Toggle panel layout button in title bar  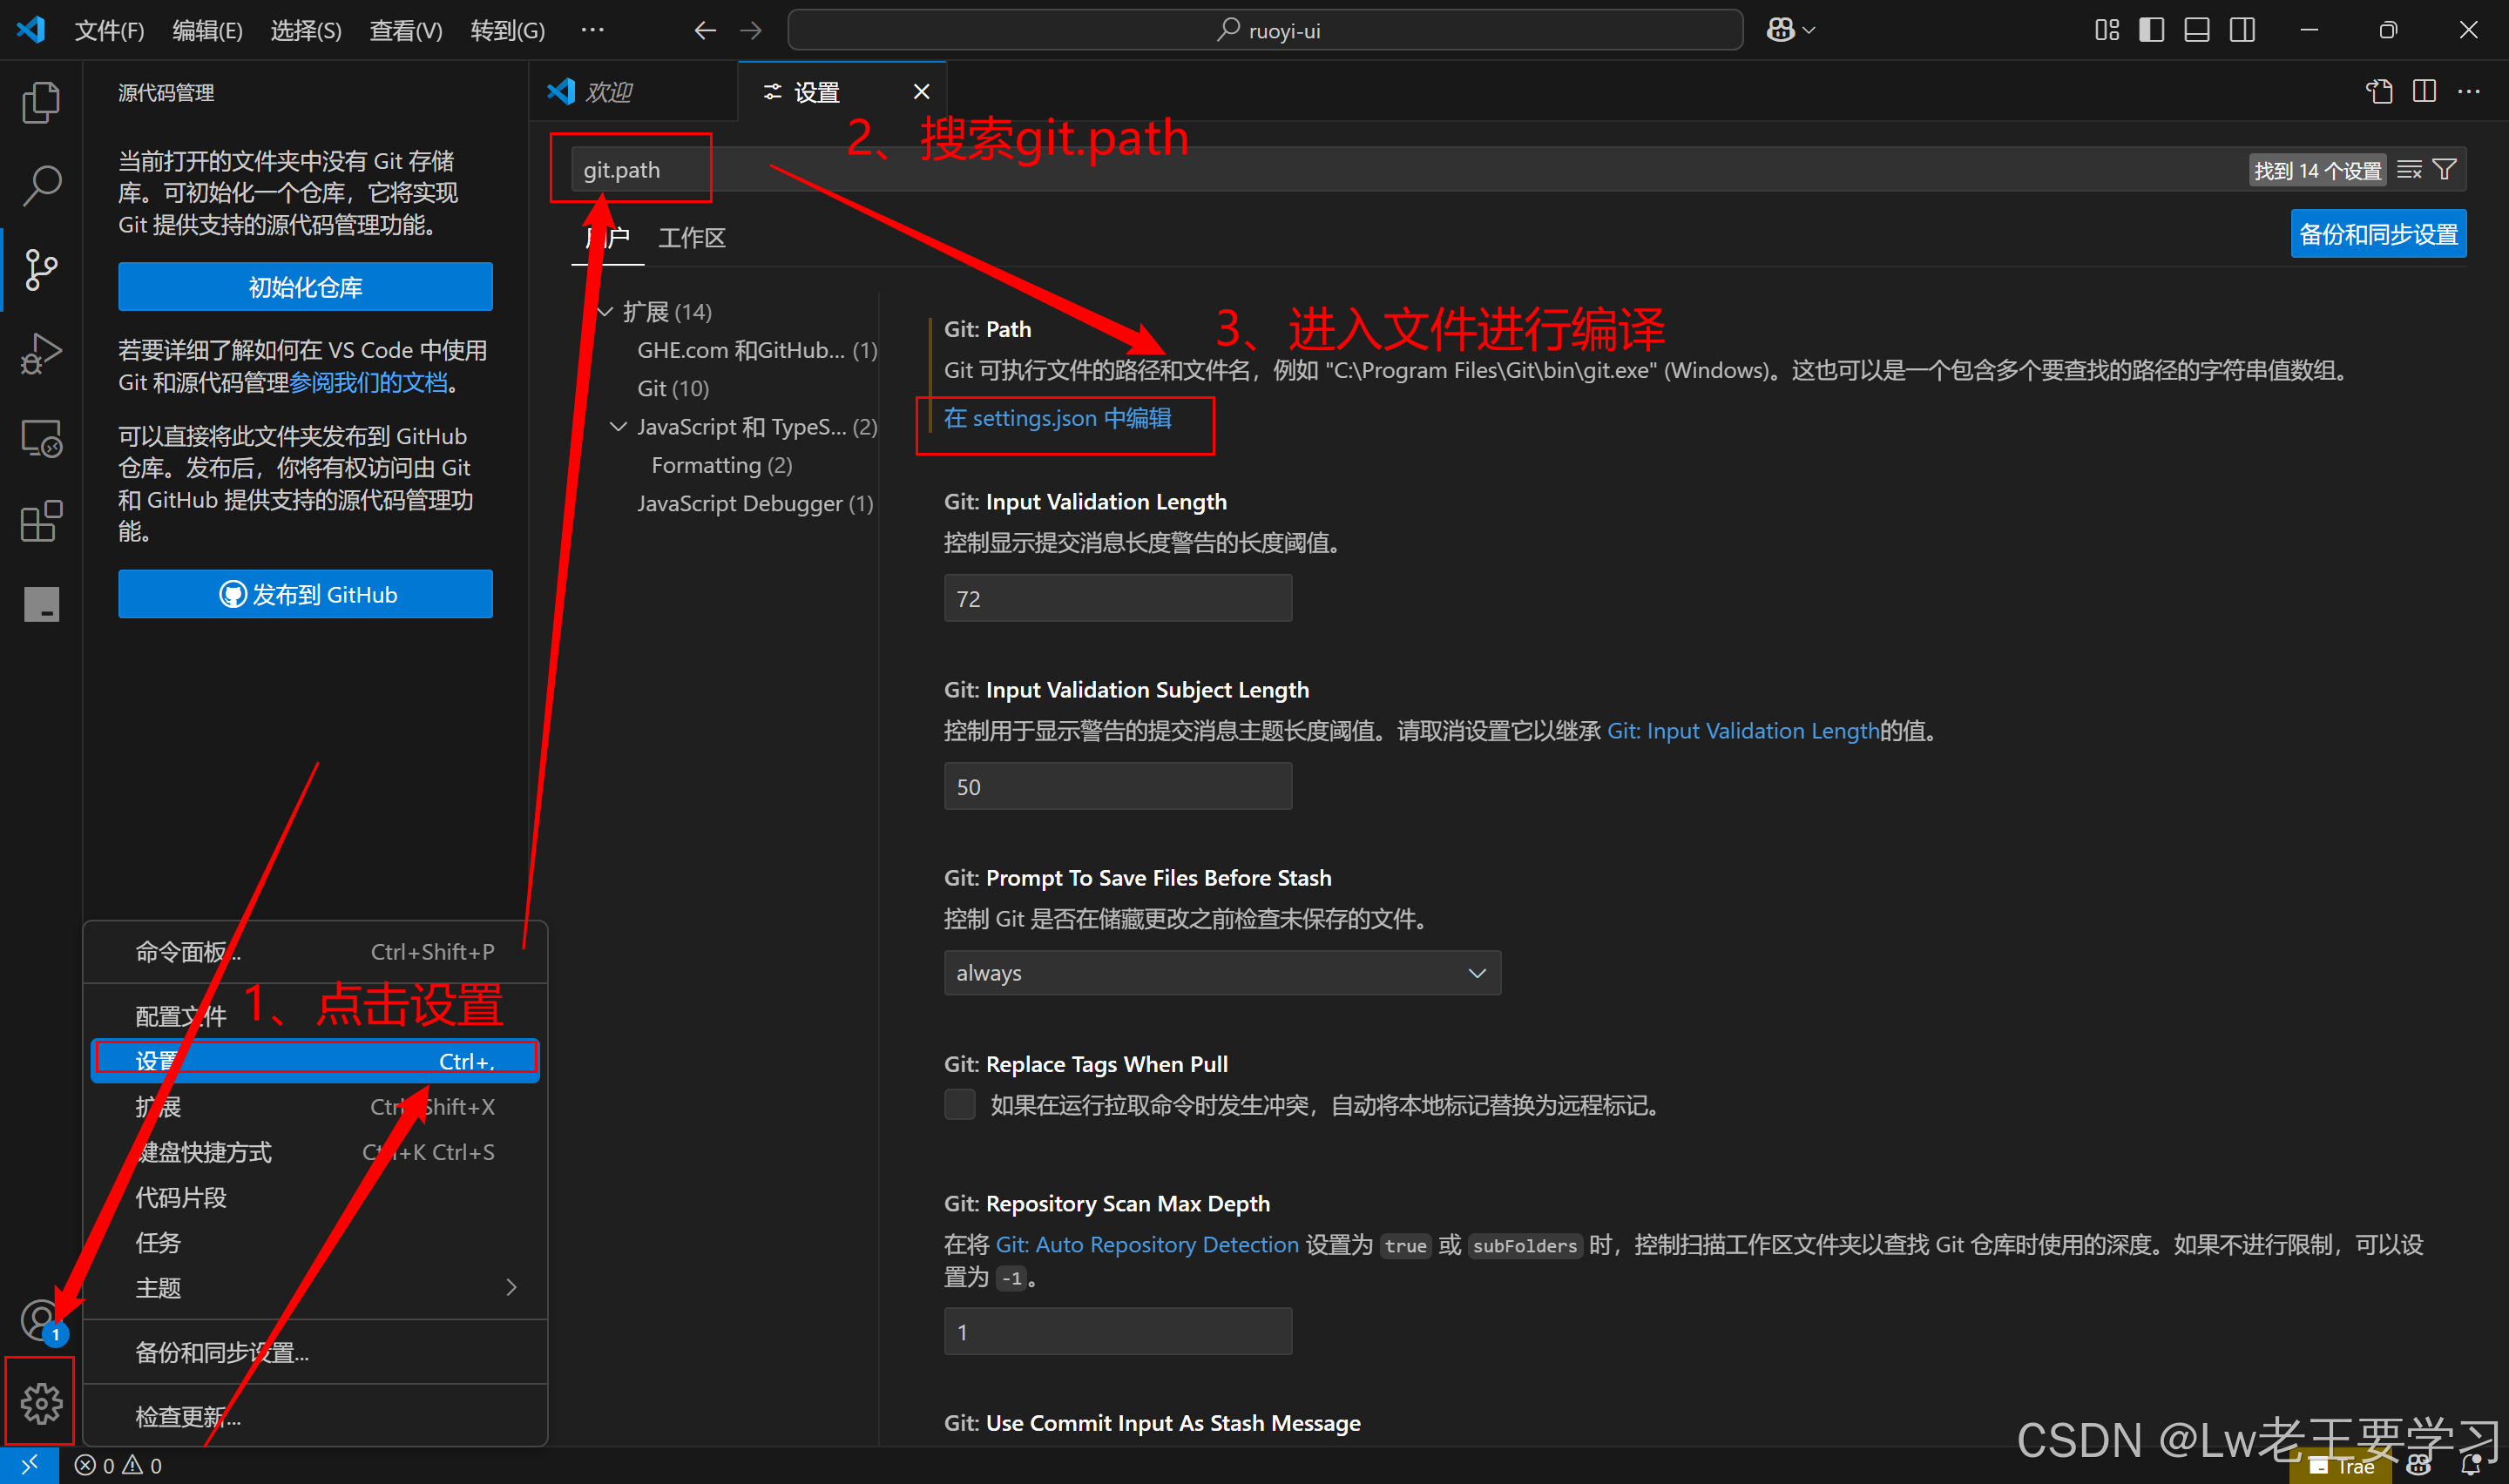click(2196, 30)
